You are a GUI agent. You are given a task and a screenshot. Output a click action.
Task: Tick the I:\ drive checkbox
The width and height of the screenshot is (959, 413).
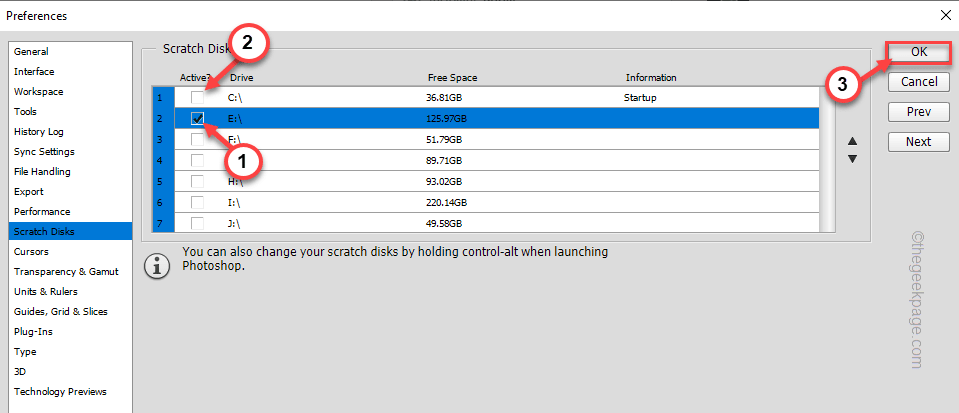coord(198,201)
